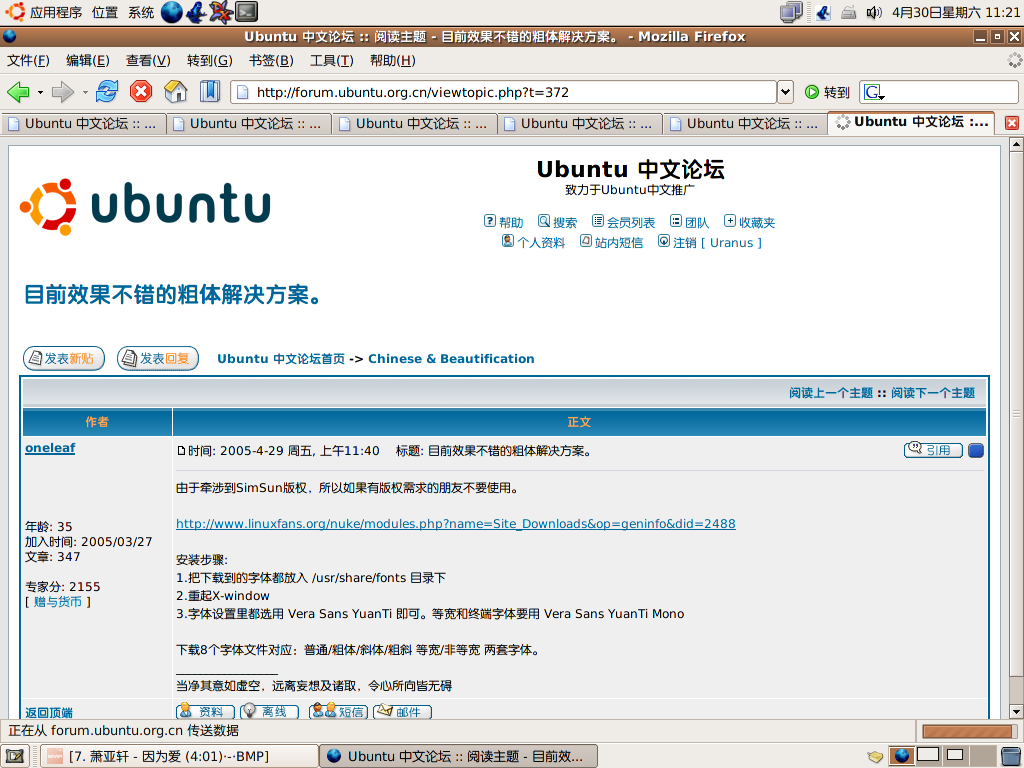Open the oneleaf author profile link

coord(50,448)
